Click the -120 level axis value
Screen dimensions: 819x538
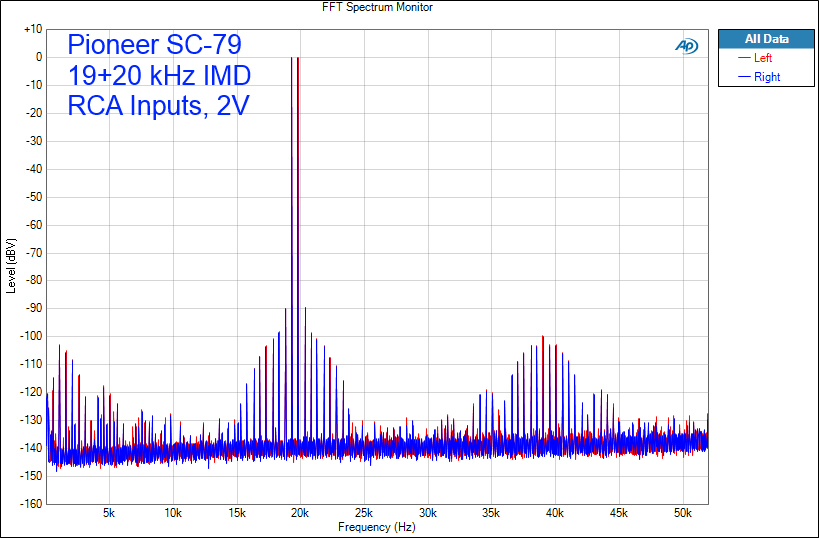(x=31, y=392)
